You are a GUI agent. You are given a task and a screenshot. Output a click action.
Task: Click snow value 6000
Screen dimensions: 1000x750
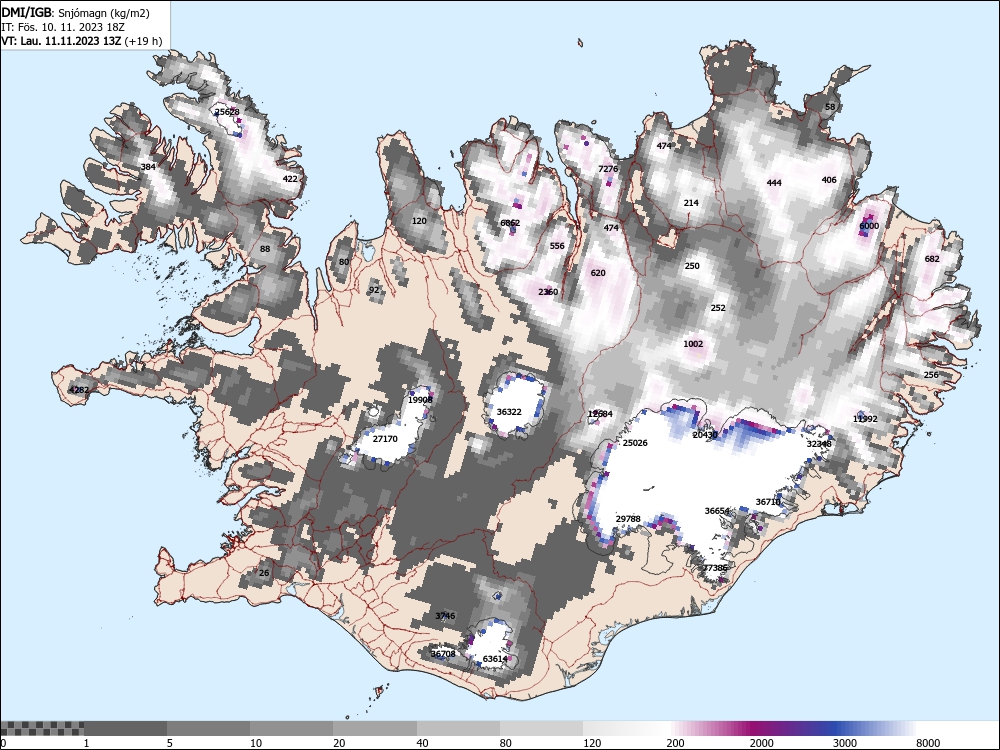click(869, 226)
